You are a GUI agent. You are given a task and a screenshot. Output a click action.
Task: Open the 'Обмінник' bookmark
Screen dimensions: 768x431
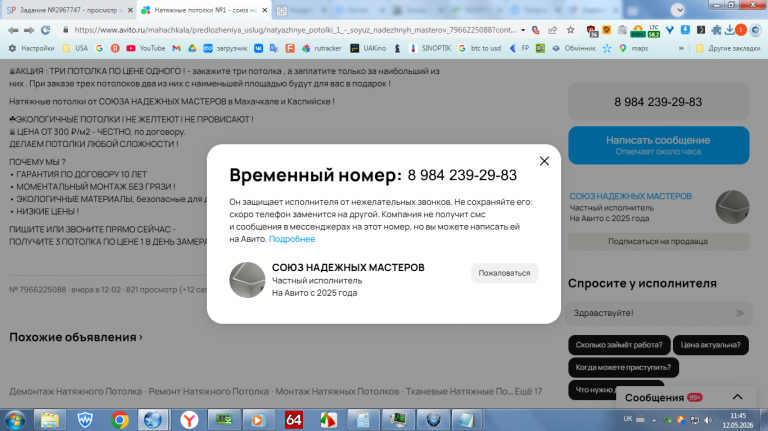pos(574,48)
